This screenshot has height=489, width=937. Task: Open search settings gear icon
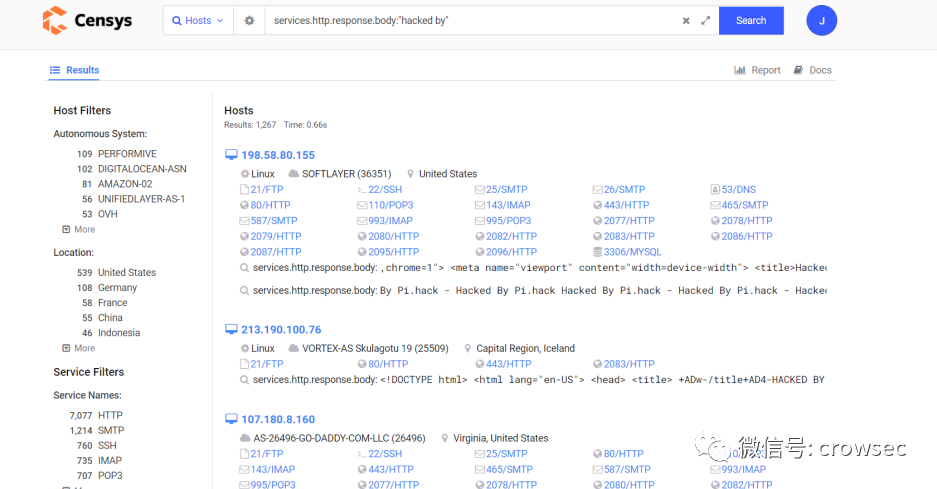point(249,20)
